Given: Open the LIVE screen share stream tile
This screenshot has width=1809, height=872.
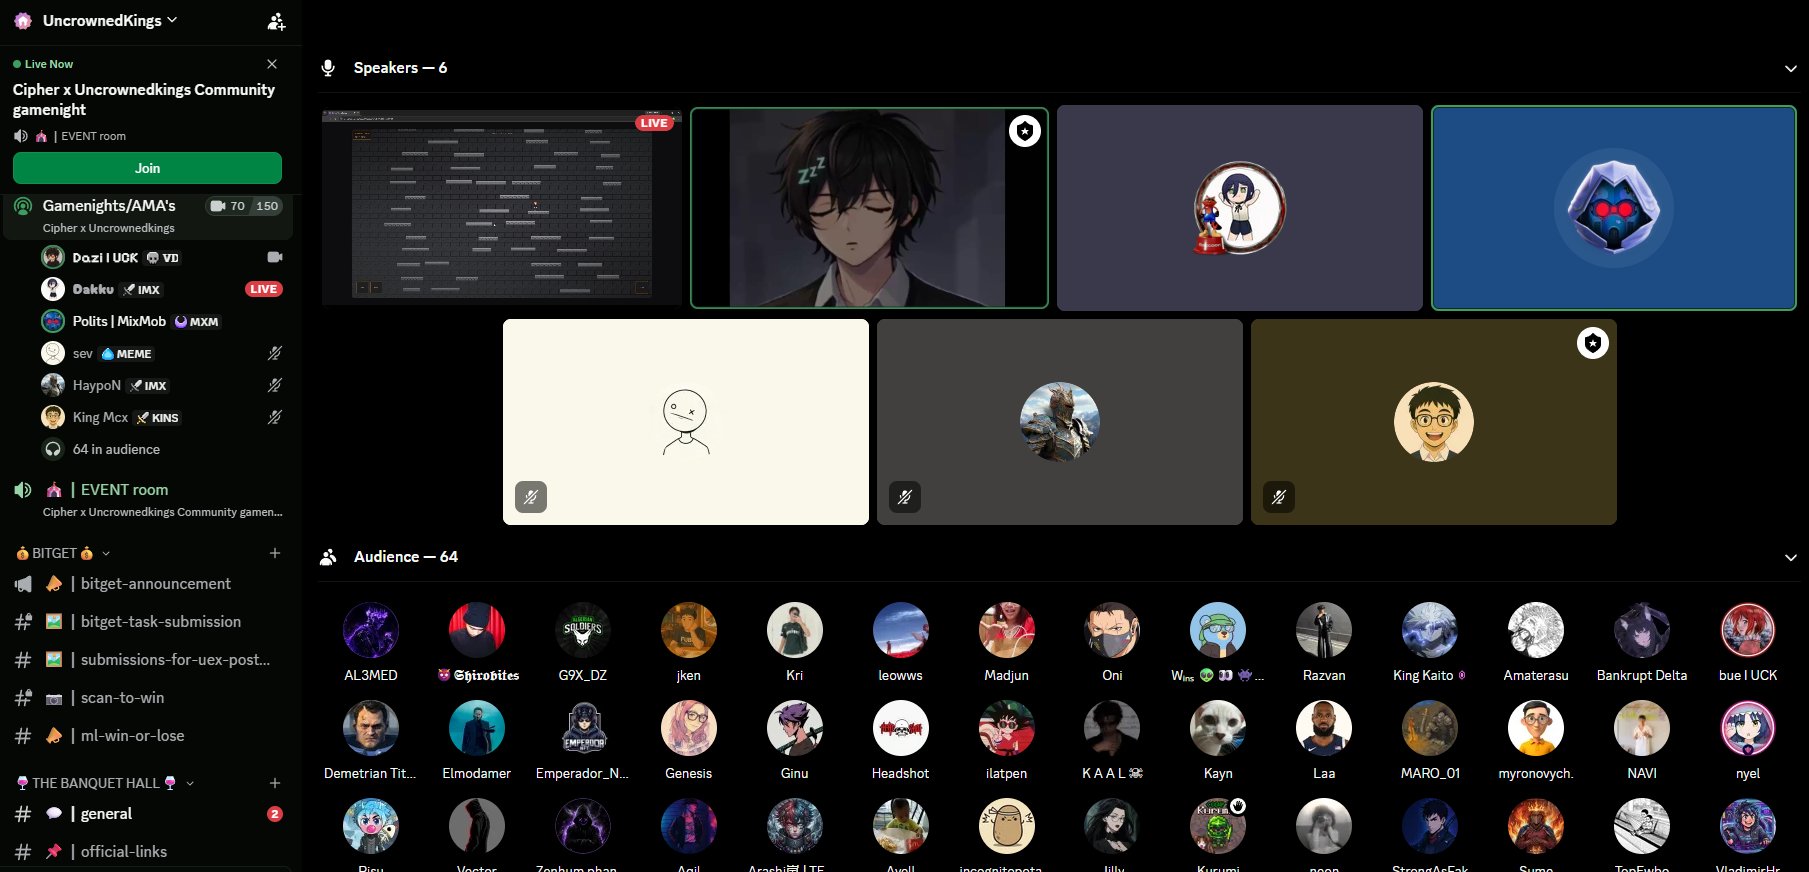Looking at the screenshot, I should pos(502,207).
